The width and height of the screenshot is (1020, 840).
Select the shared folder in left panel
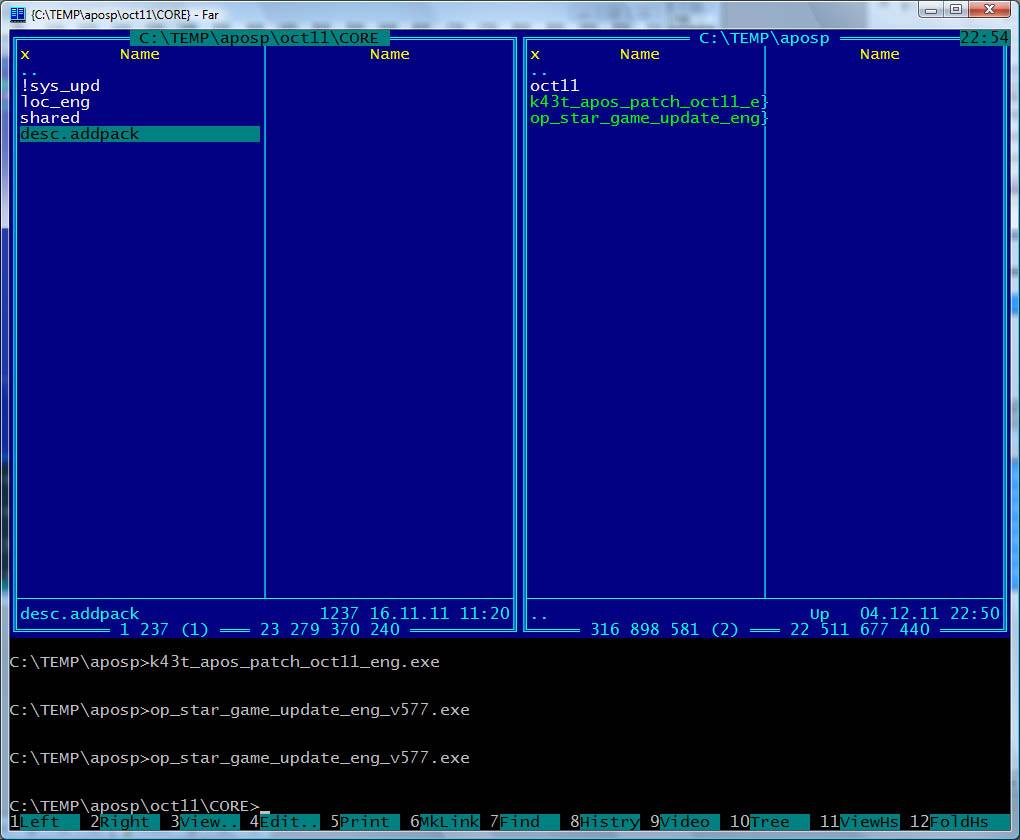(x=50, y=118)
